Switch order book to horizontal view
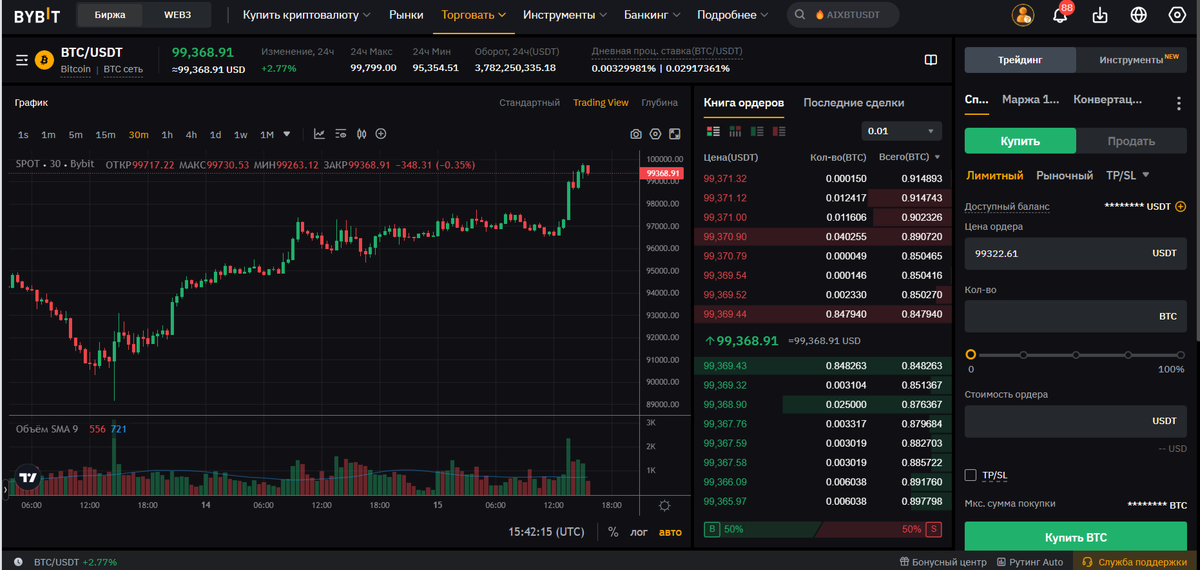The image size is (1200, 570). pos(735,131)
